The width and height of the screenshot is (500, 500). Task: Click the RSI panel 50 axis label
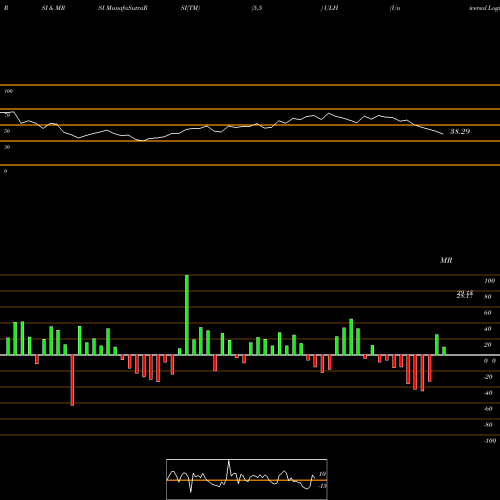[x=7, y=131]
